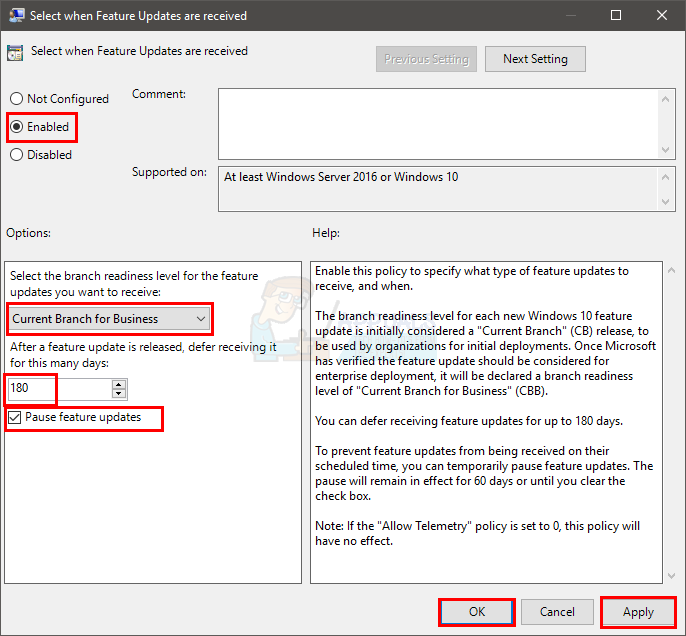This screenshot has height=636, width=686.
Task: Click Comment box scroll up arrow
Action: click(x=665, y=99)
